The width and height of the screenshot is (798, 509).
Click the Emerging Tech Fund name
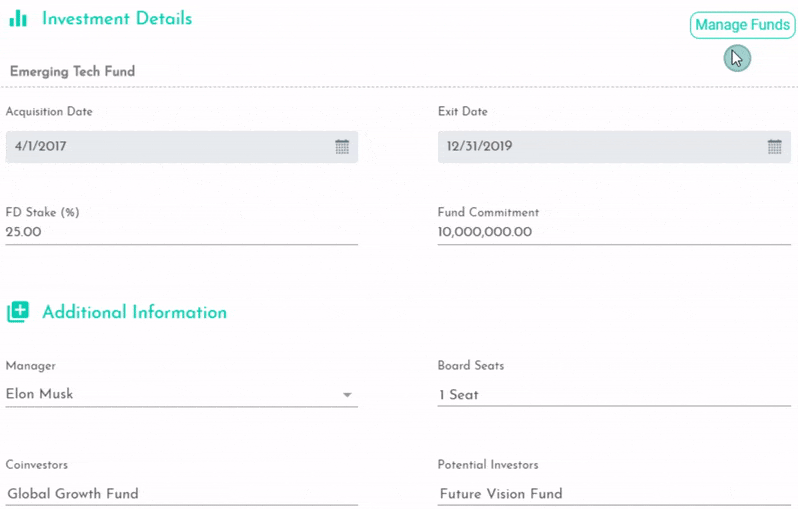[x=72, y=71]
